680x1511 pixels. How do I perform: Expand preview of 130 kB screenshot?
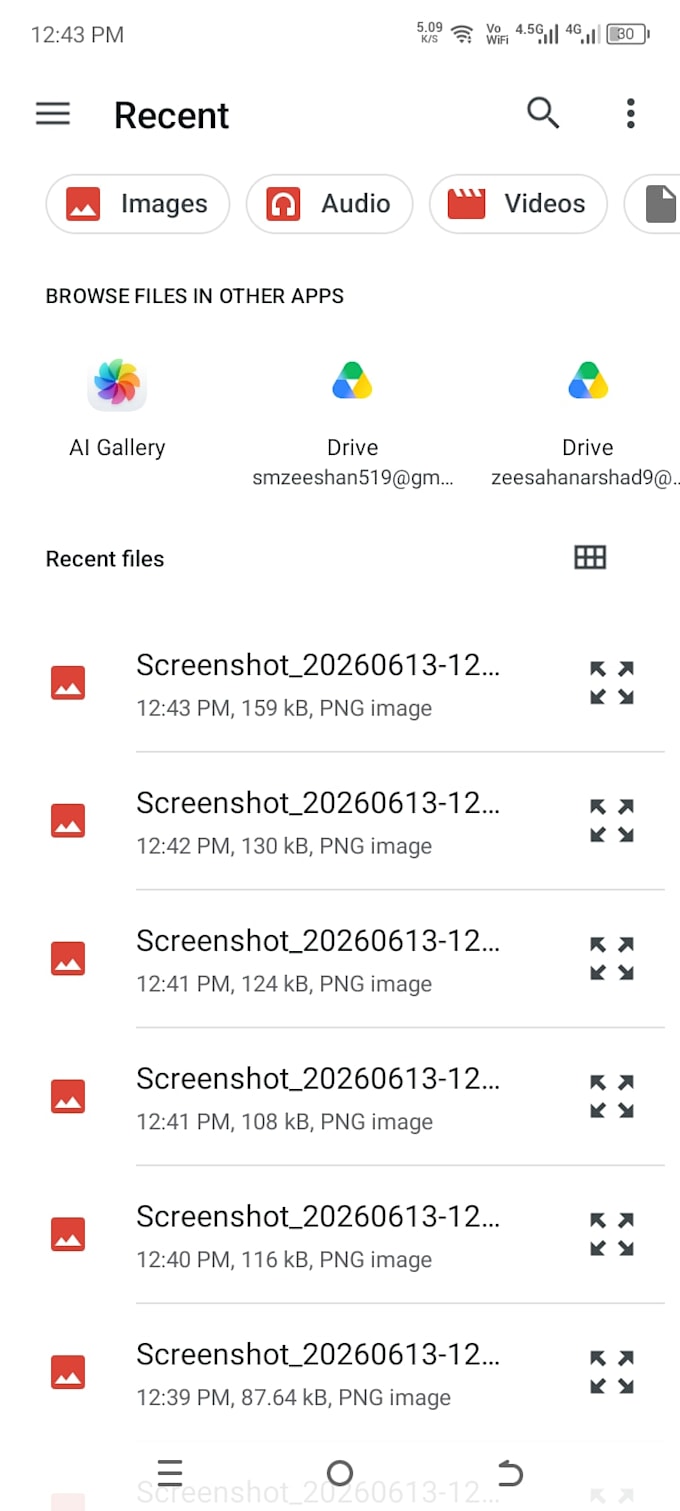tap(612, 821)
